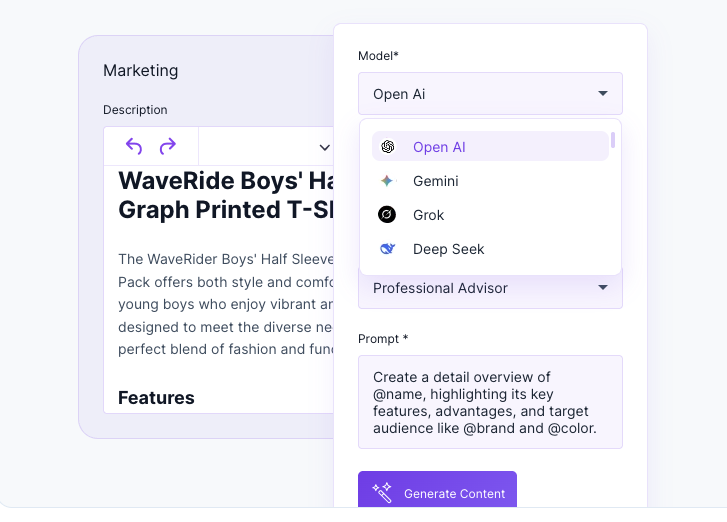Click the OpenAI logo icon
Screen dimensions: 727x522
[x=388, y=147]
